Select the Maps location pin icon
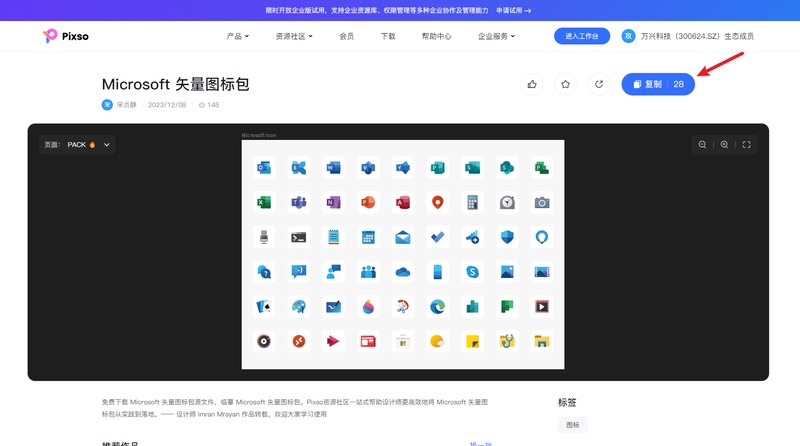Image resolution: width=800 pixels, height=446 pixels. (437, 203)
